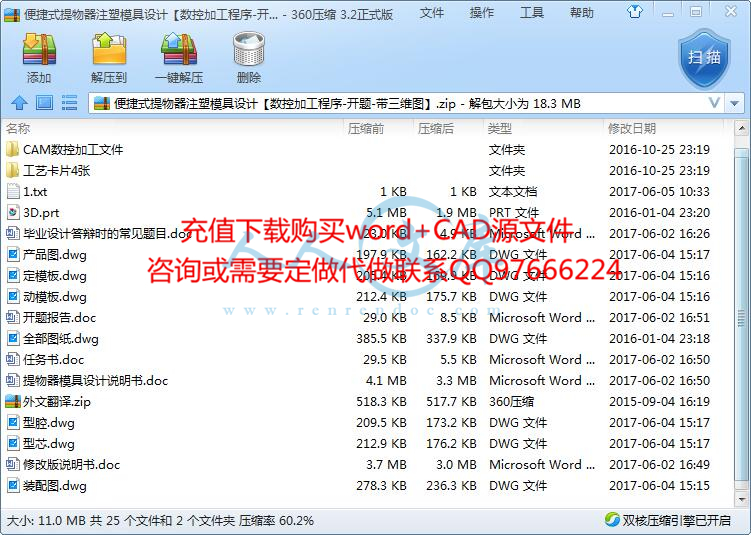Click the 3D.prt file icon

coord(13,213)
